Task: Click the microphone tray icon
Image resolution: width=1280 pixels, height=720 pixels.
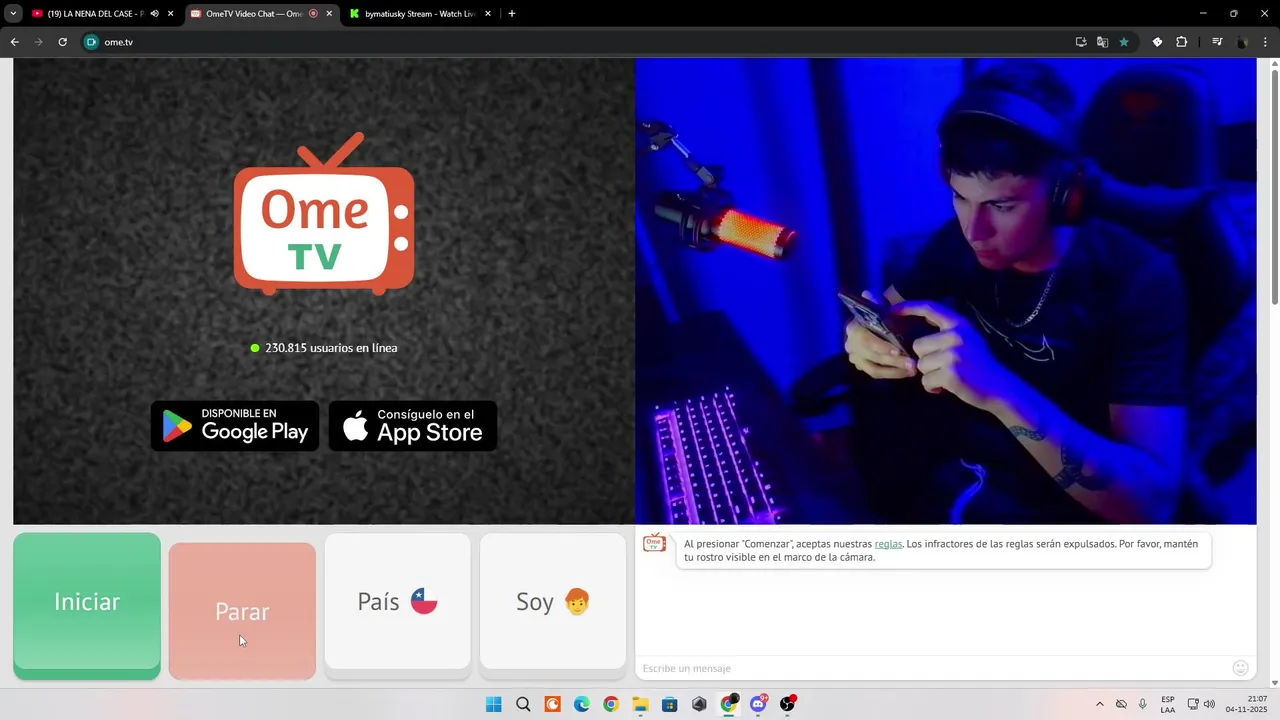Action: click(x=1143, y=704)
